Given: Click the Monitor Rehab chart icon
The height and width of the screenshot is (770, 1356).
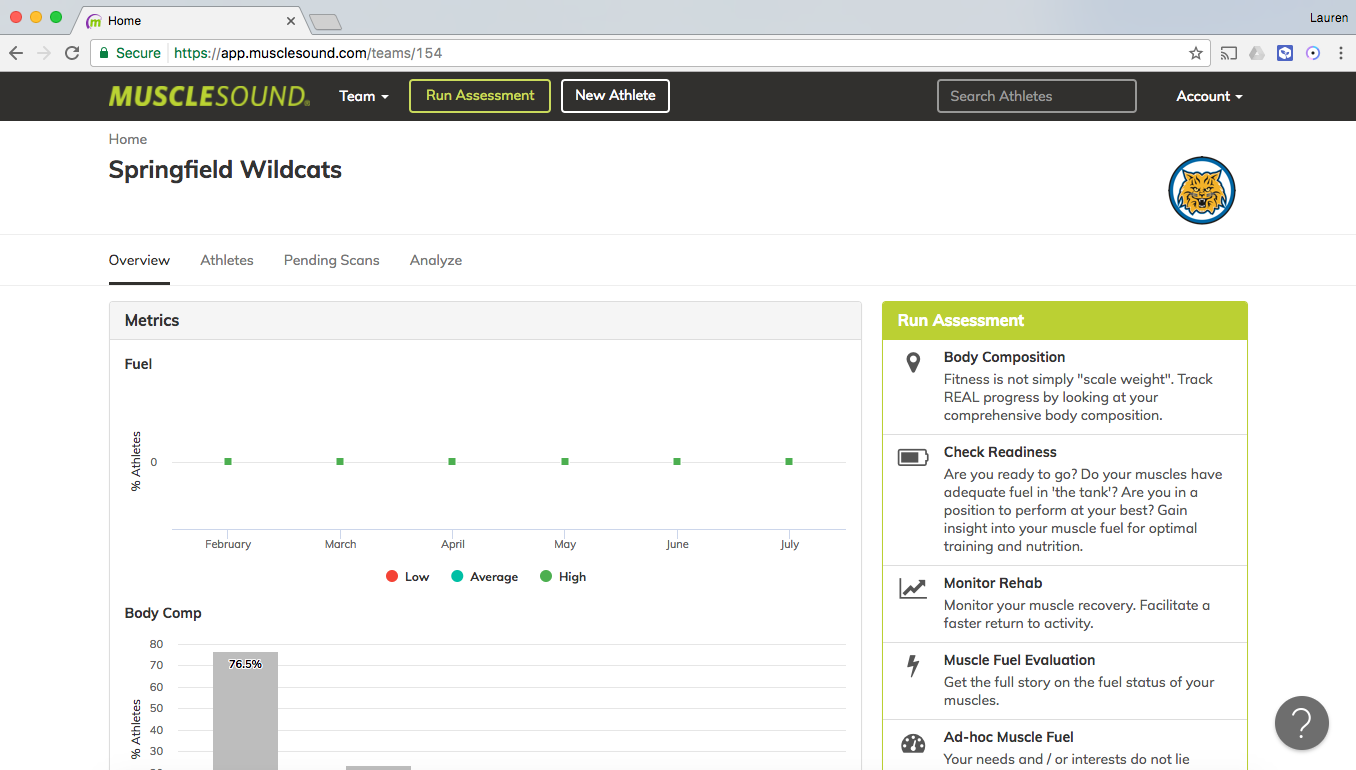Looking at the screenshot, I should [913, 588].
